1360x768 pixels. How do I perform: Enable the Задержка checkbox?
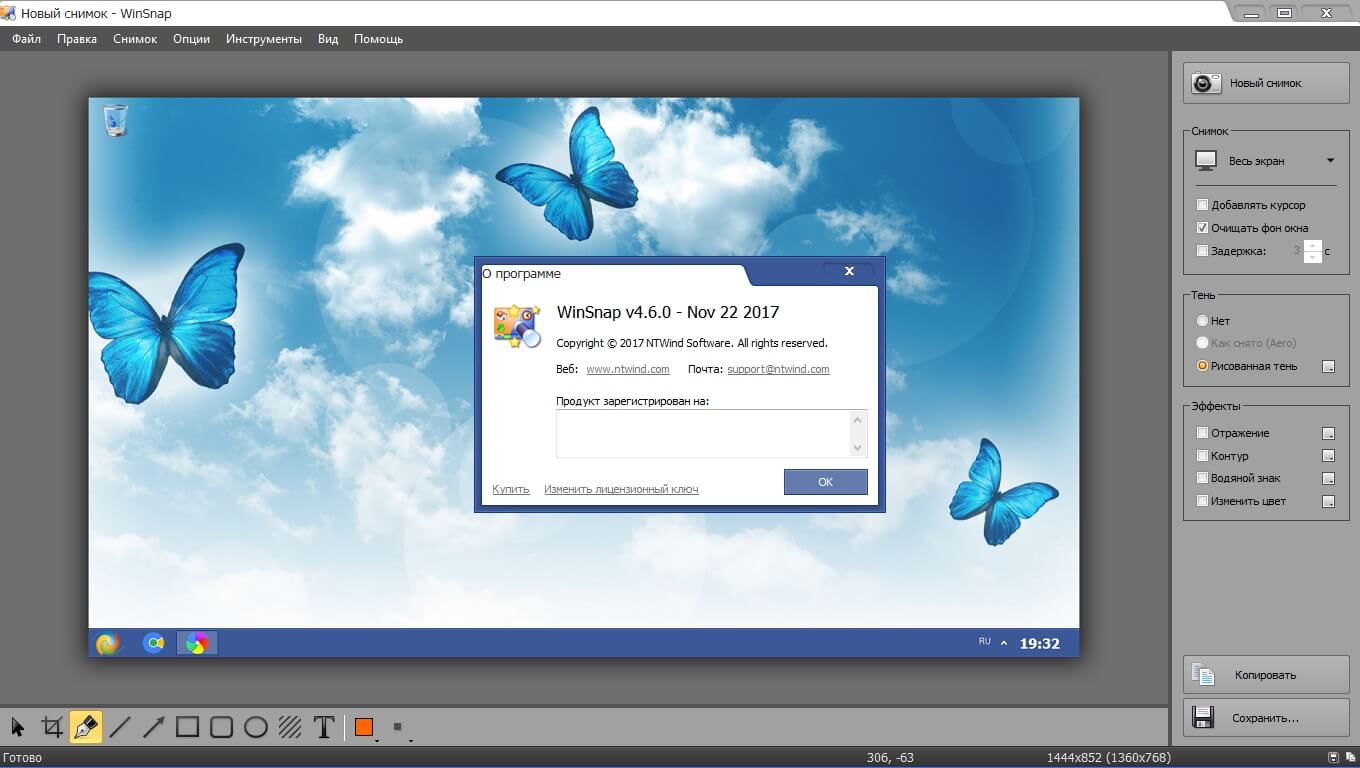[x=1202, y=251]
